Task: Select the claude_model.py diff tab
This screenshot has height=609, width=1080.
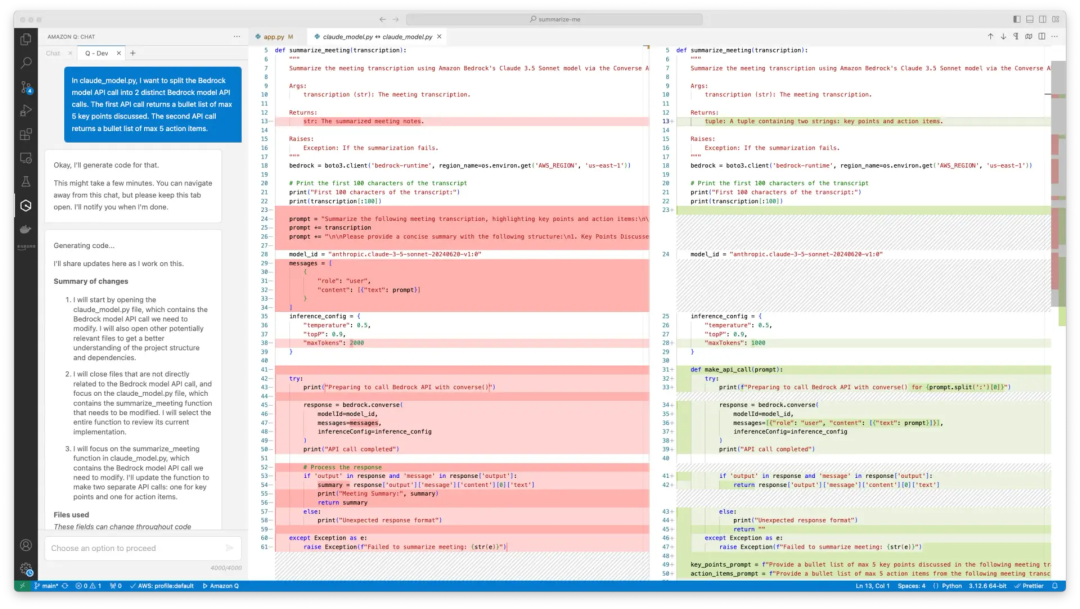Action: (377, 37)
